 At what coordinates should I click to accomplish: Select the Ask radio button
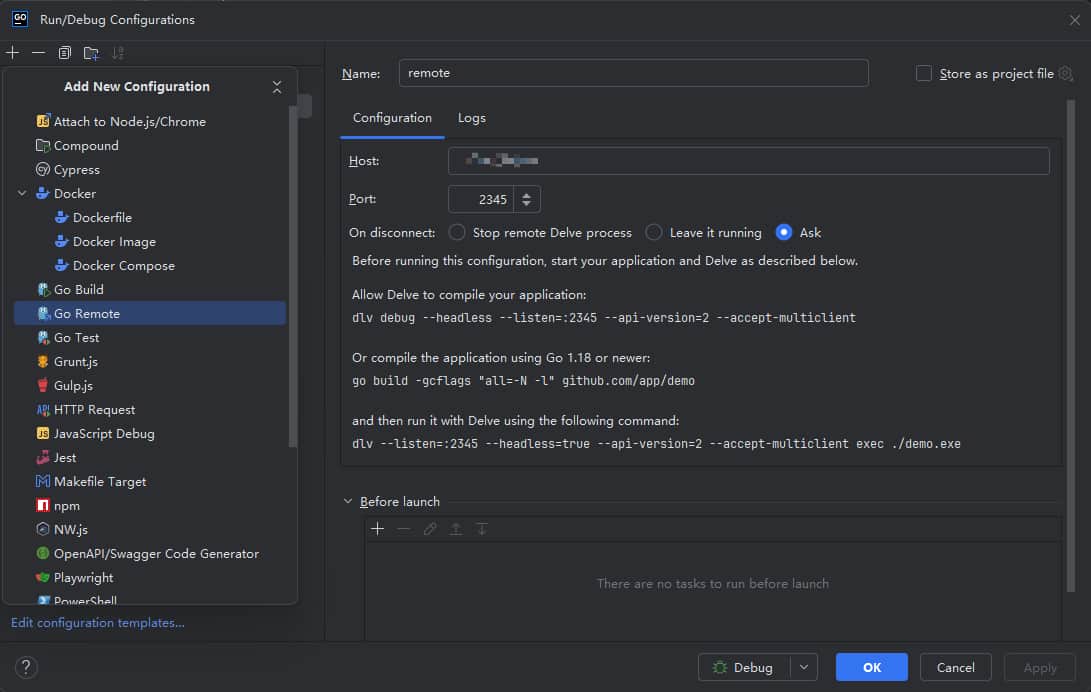tap(783, 232)
